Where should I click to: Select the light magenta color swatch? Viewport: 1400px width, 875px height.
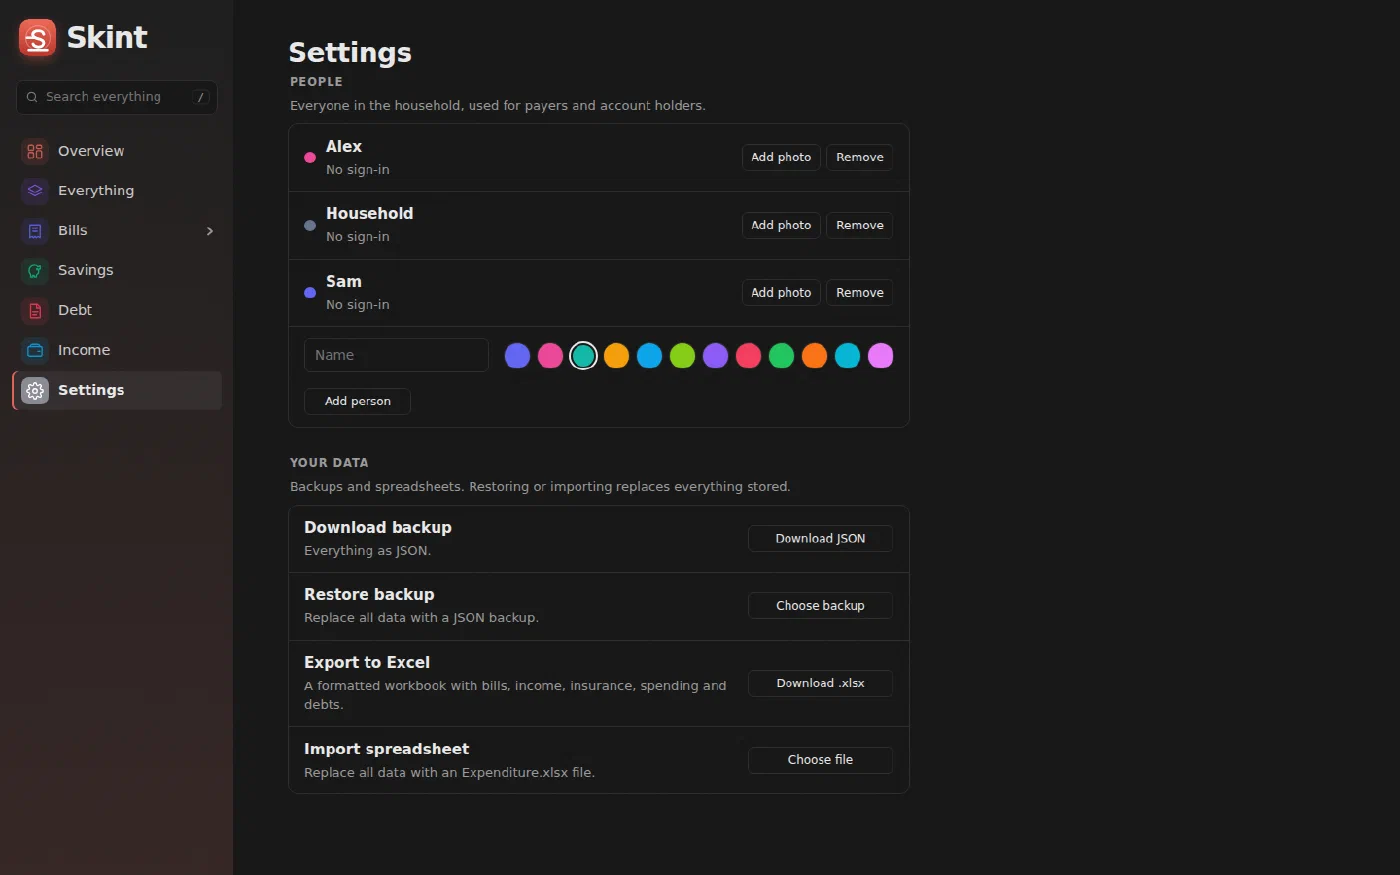(x=880, y=356)
